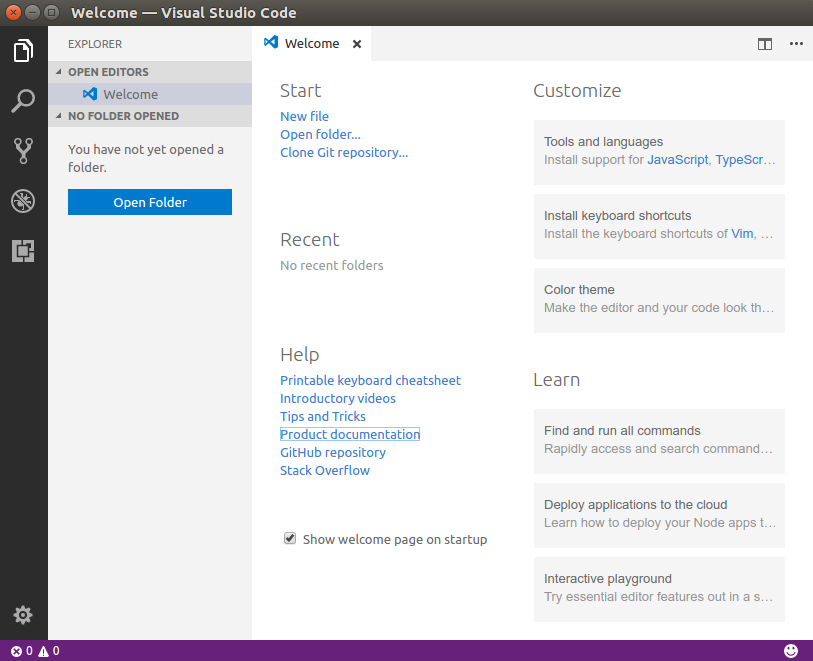The image size is (813, 661).
Task: Open Deploy applications to the cloud card
Action: [659, 515]
